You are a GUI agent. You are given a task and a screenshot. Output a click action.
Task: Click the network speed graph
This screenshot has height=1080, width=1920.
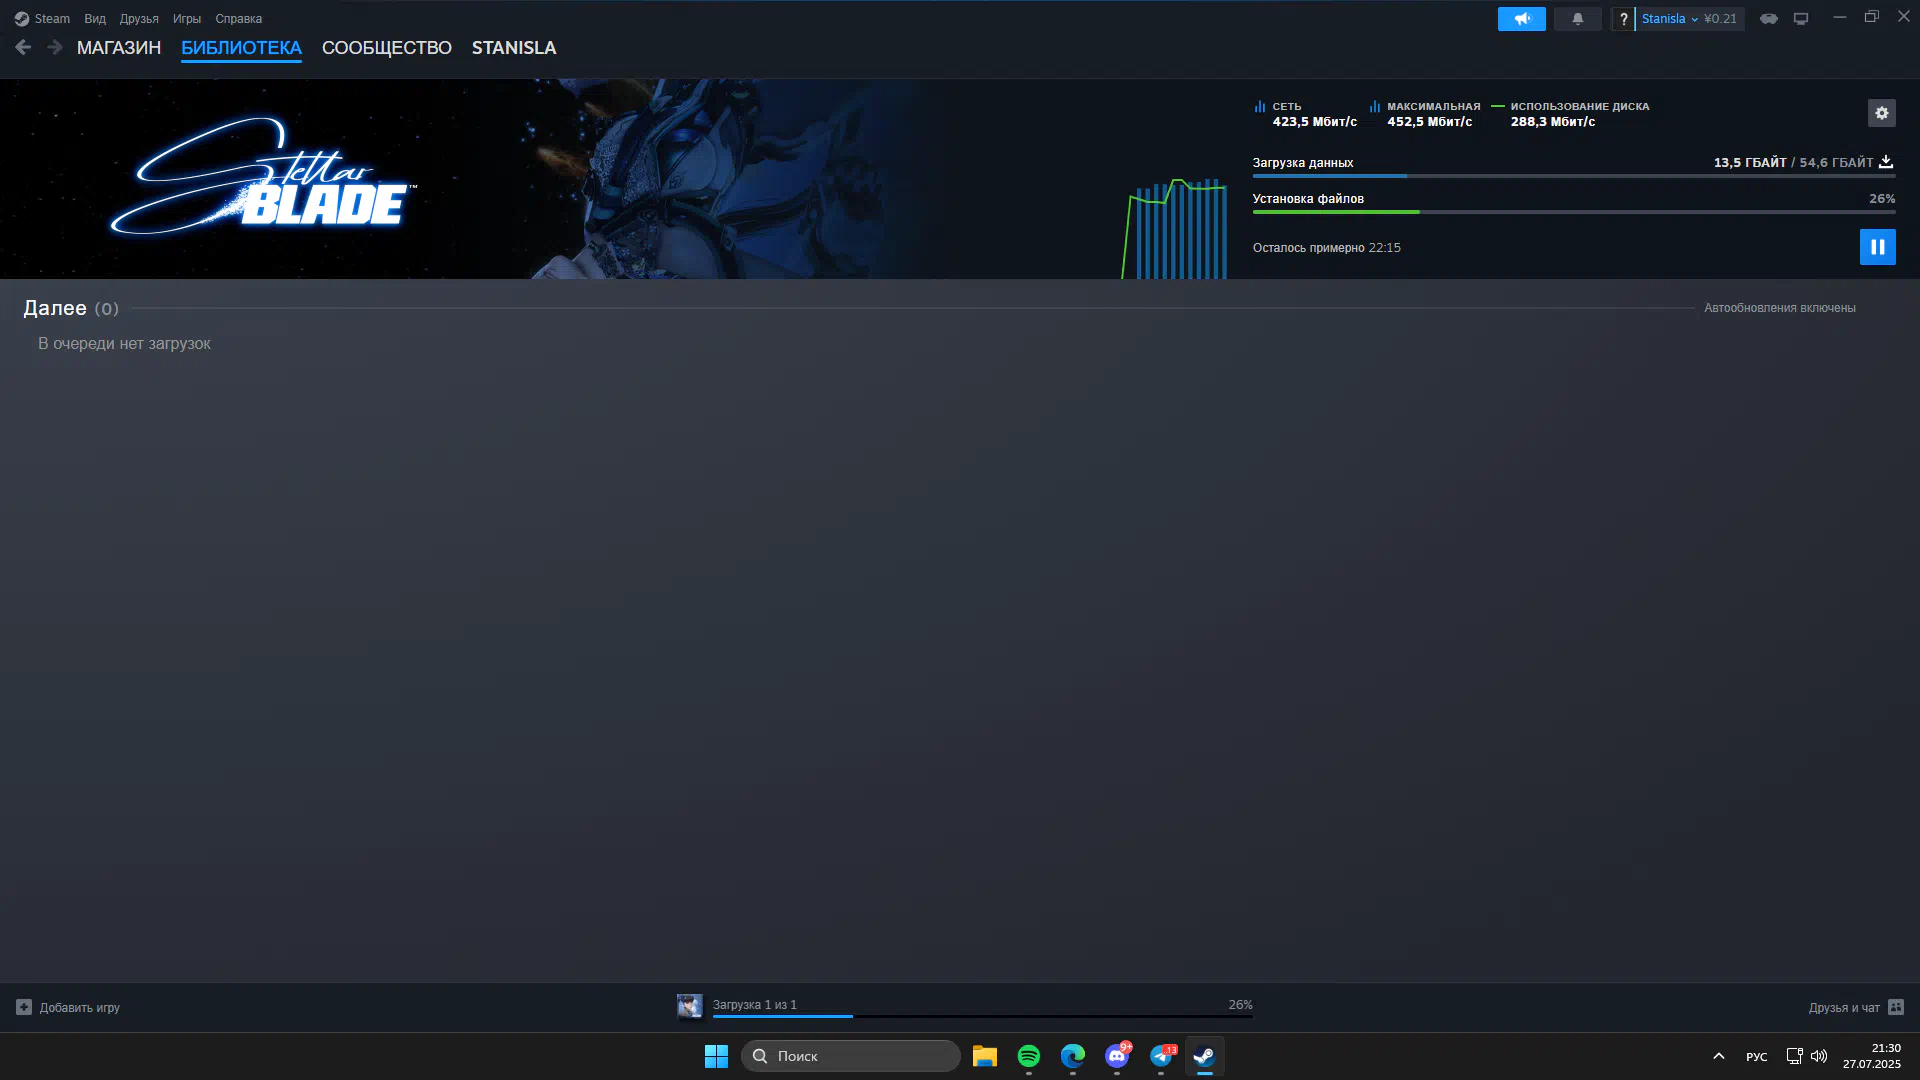(x=1175, y=228)
